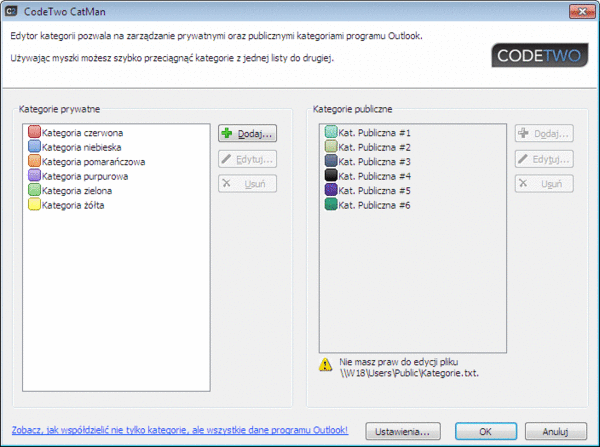Viewport: 600px width, 447px height.
Task: Select Kat. Publiczna #1 text
Action: tap(374, 133)
